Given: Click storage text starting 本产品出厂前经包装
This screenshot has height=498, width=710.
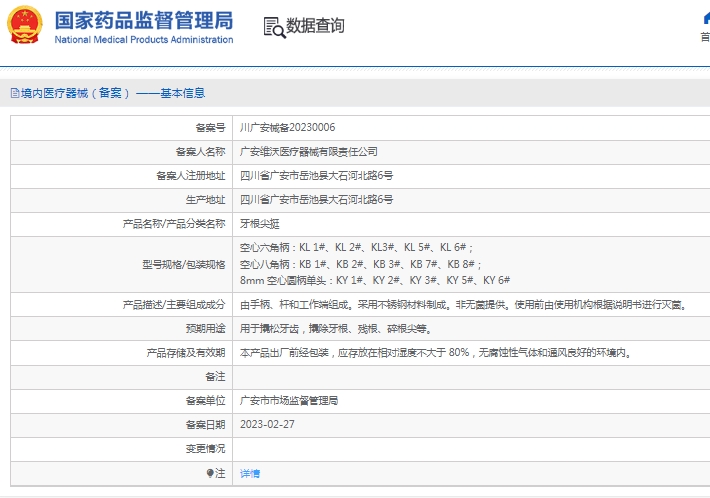Looking at the screenshot, I should pos(436,353).
